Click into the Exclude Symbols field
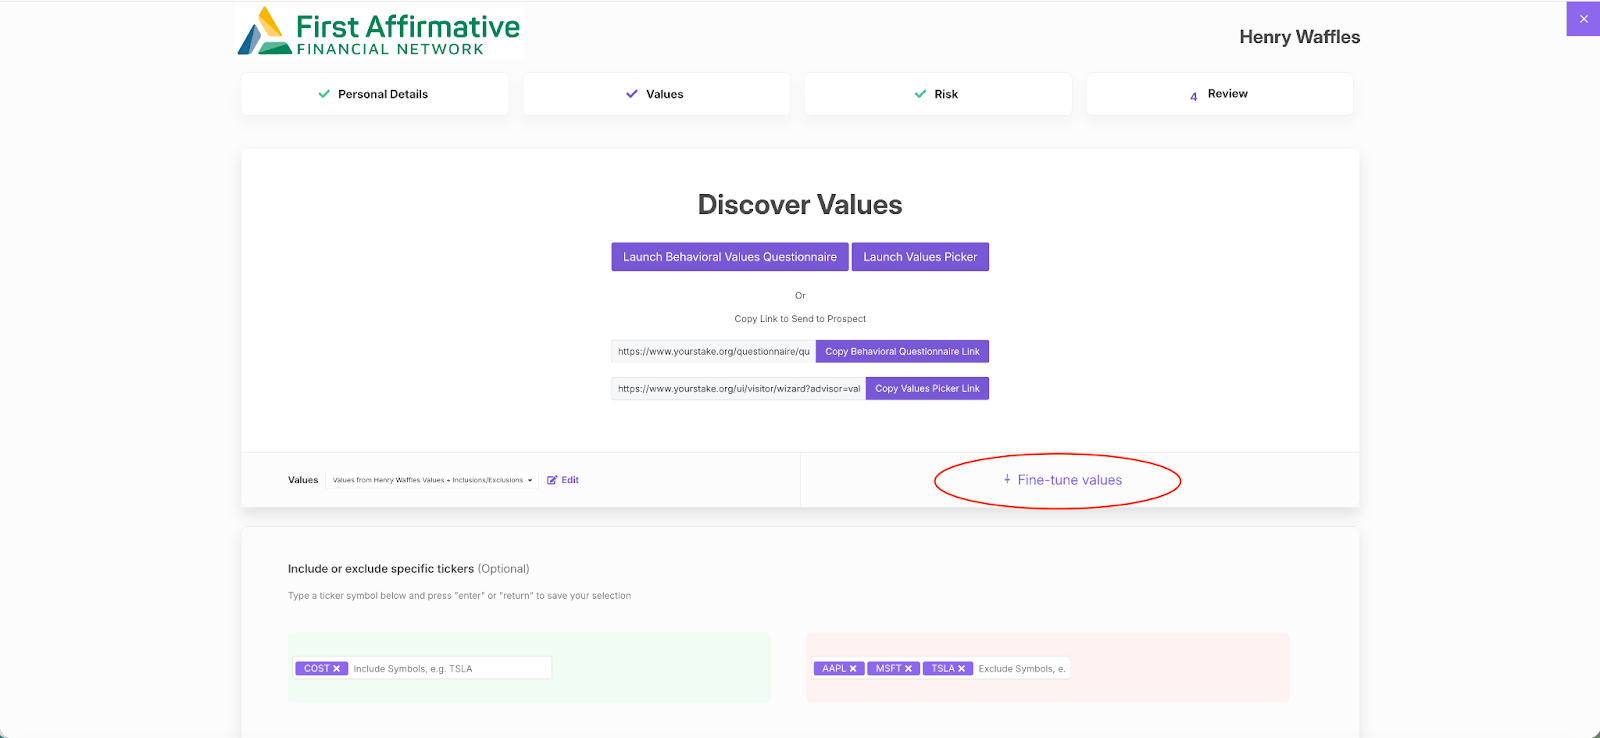Viewport: 1600px width, 738px height. pyautogui.click(x=1021, y=669)
